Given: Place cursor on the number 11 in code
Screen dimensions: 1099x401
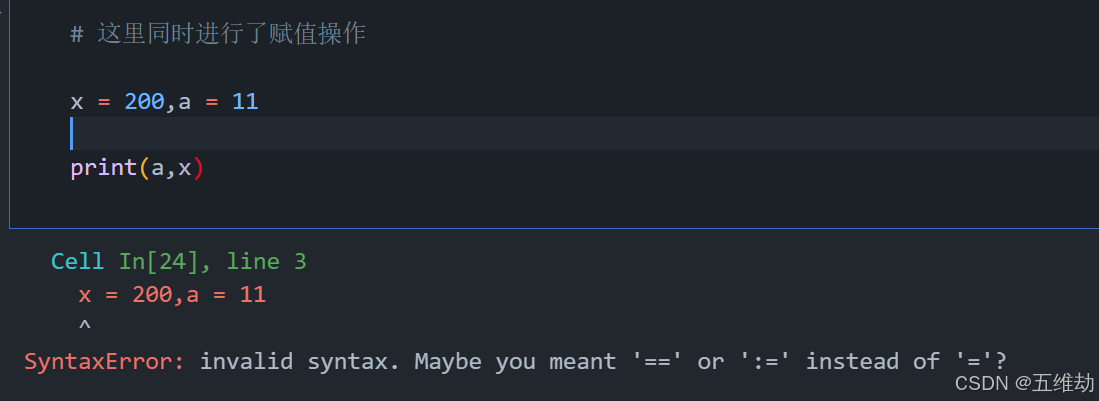Looking at the screenshot, I should (245, 101).
